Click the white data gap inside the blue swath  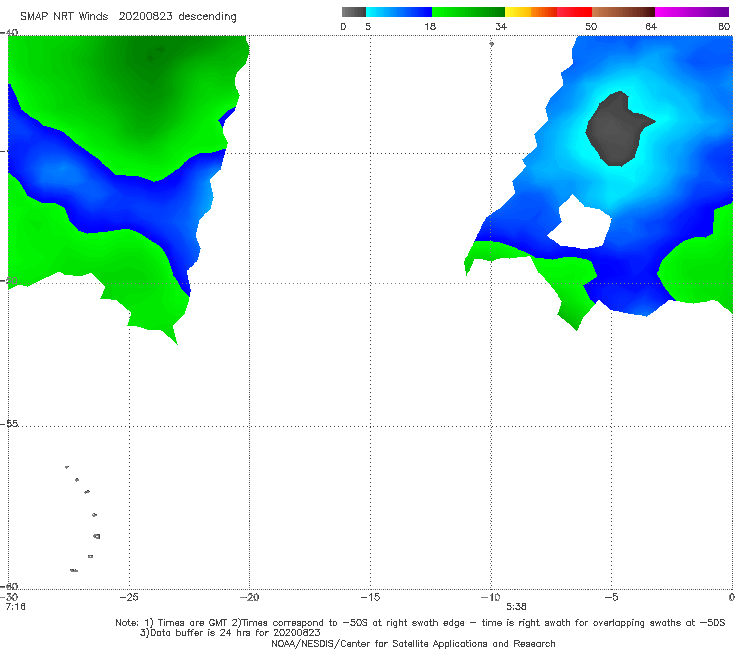(x=581, y=224)
